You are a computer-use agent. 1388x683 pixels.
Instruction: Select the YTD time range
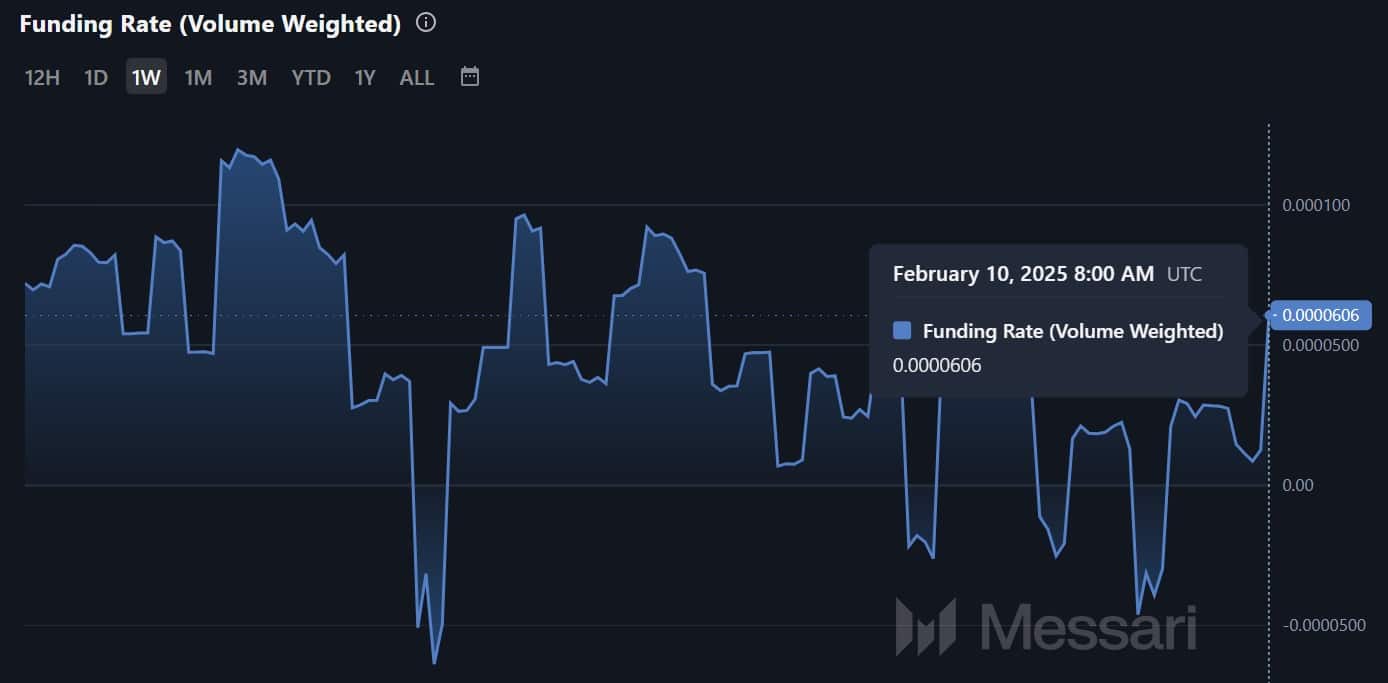click(311, 77)
